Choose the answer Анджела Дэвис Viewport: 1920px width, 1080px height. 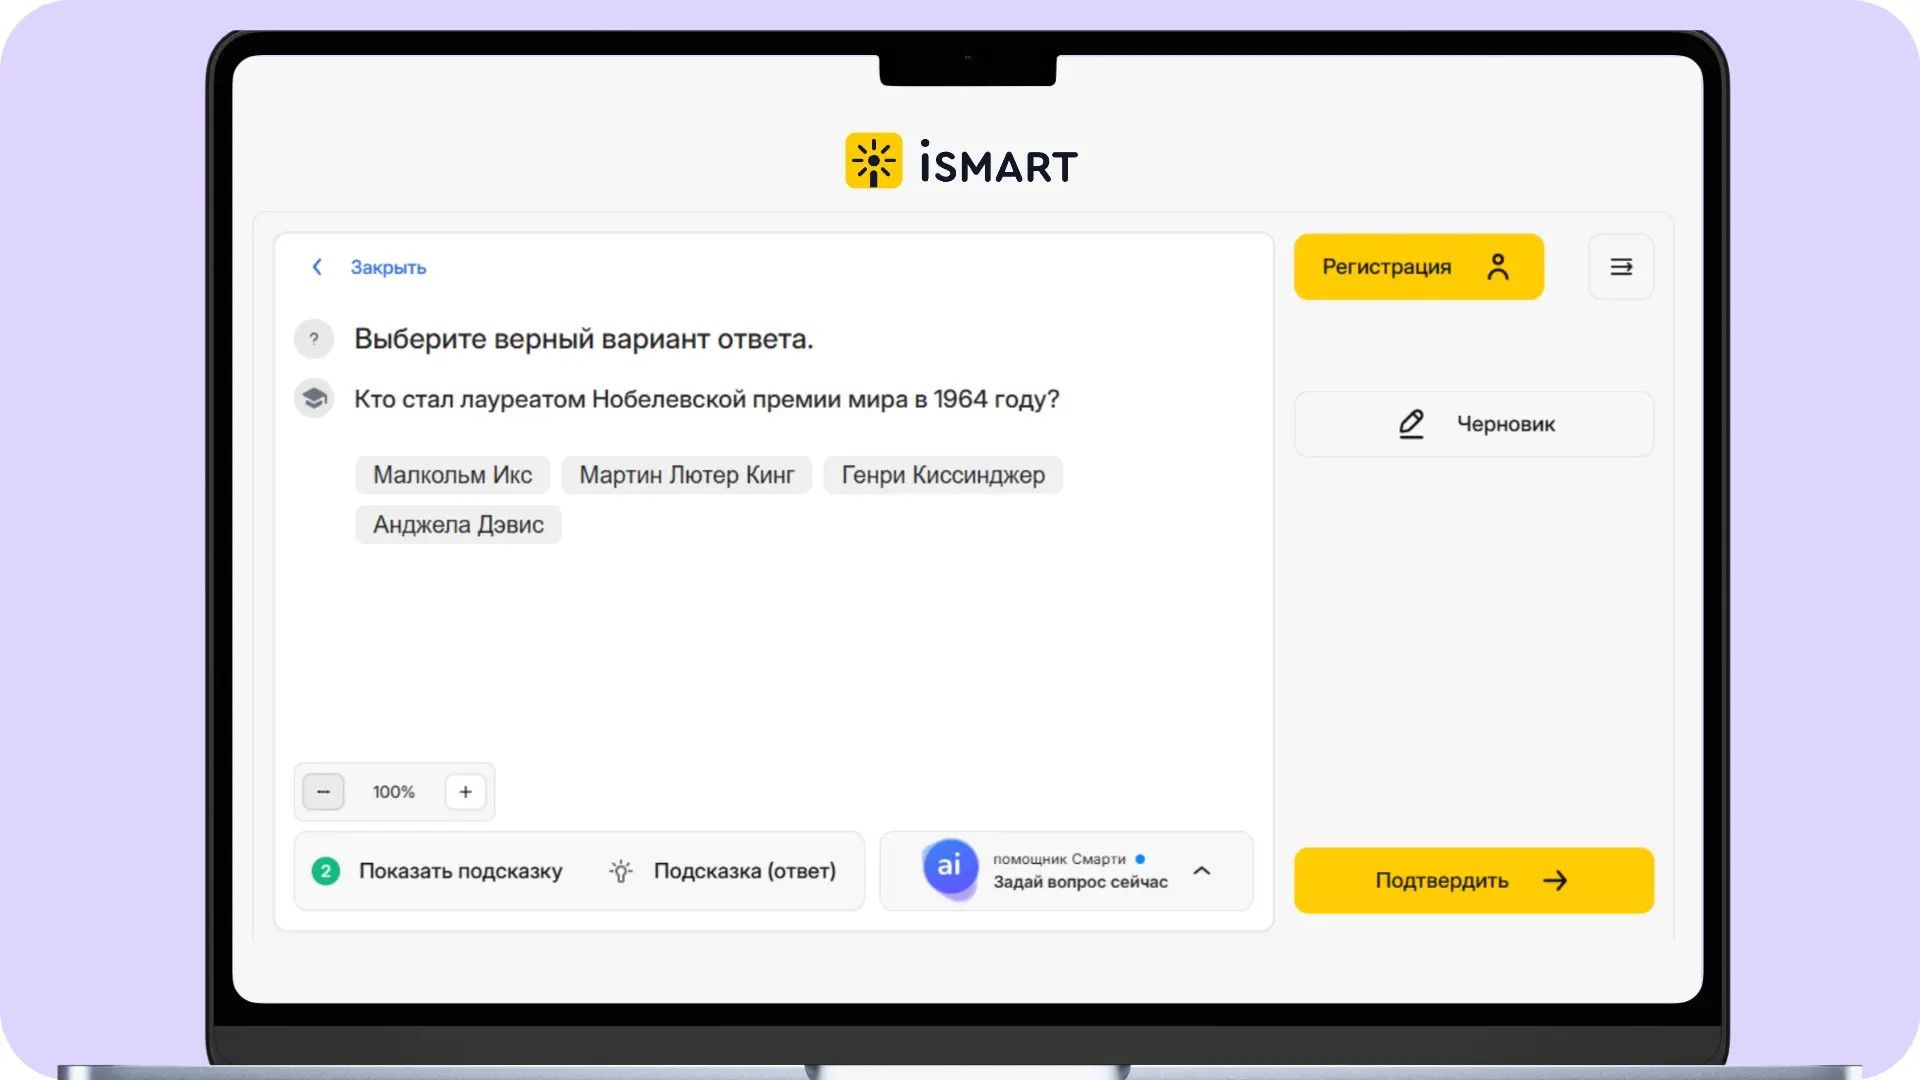pos(458,525)
